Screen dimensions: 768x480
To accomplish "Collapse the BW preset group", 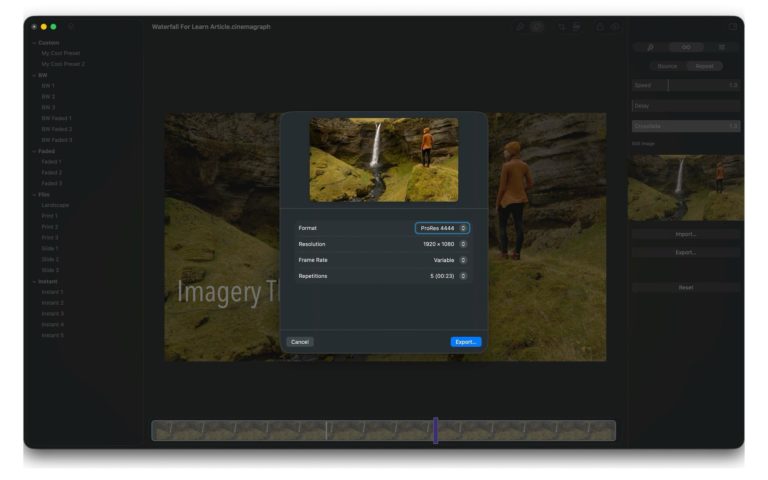I will [34, 75].
